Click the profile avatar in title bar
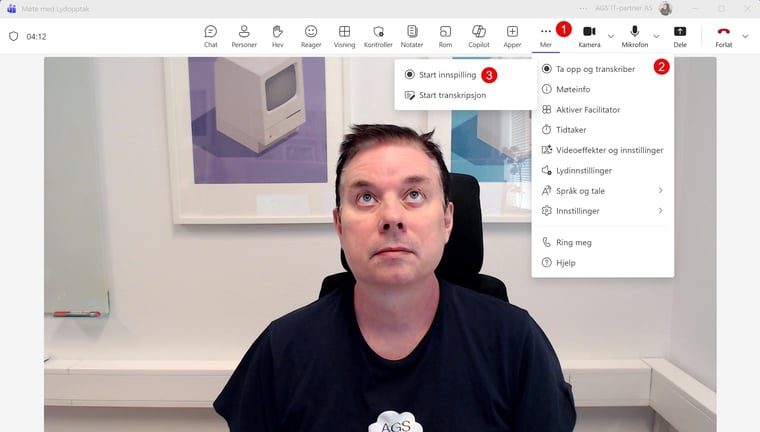 pyautogui.click(x=666, y=8)
